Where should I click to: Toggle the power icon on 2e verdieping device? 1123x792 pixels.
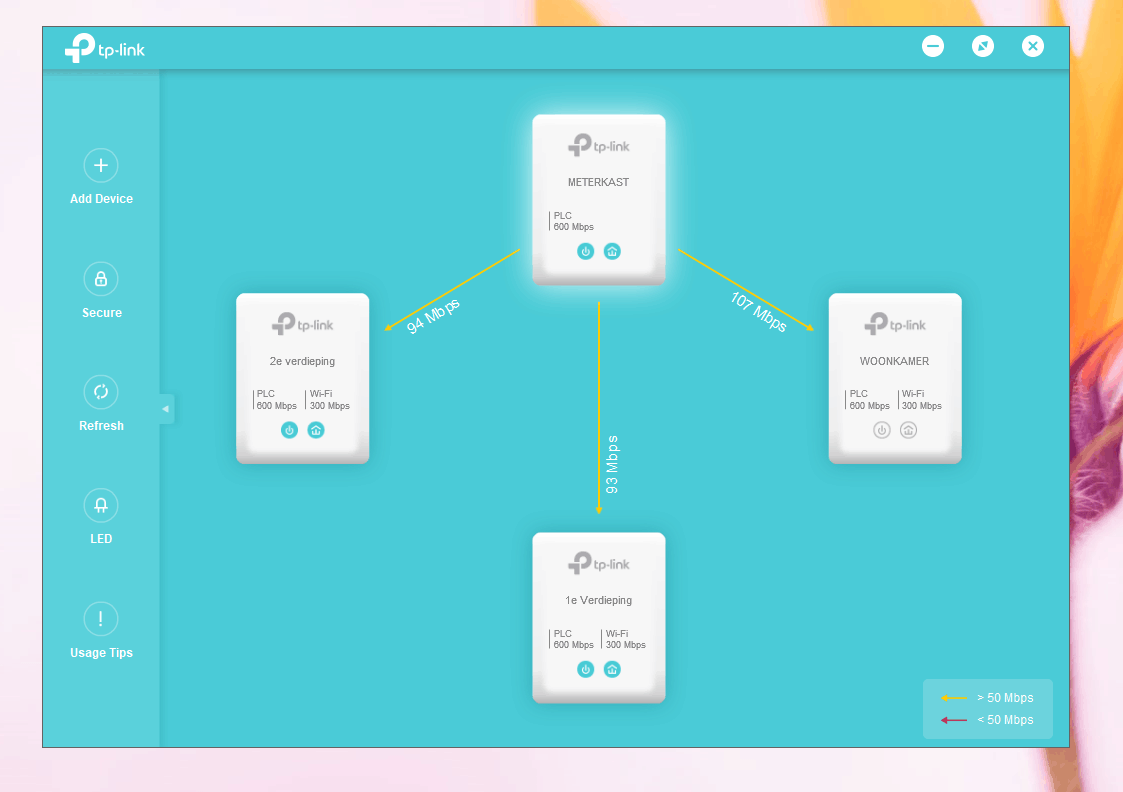(x=289, y=430)
